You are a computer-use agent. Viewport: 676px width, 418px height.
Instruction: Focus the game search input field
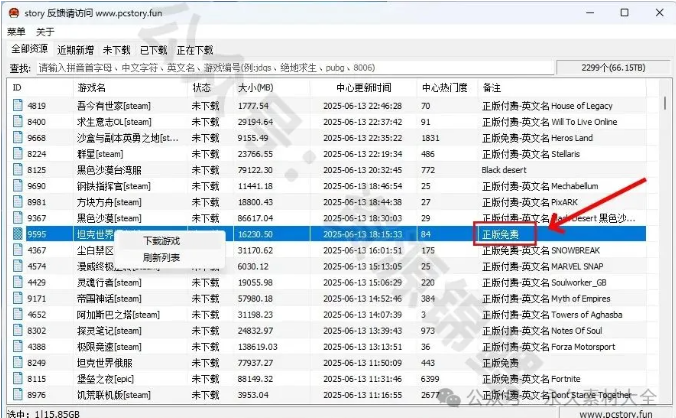point(294,68)
